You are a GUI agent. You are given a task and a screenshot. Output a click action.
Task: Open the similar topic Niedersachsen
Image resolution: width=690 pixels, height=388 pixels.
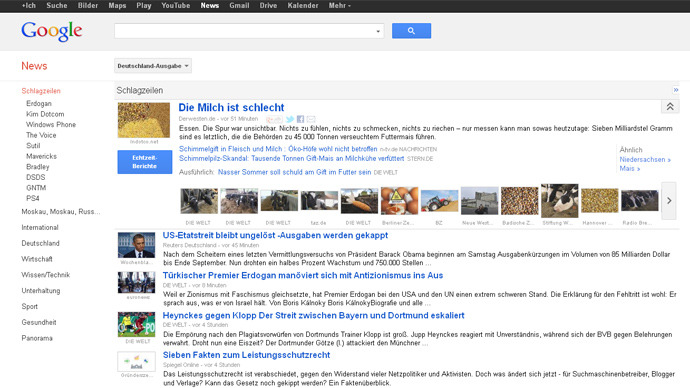tap(645, 160)
